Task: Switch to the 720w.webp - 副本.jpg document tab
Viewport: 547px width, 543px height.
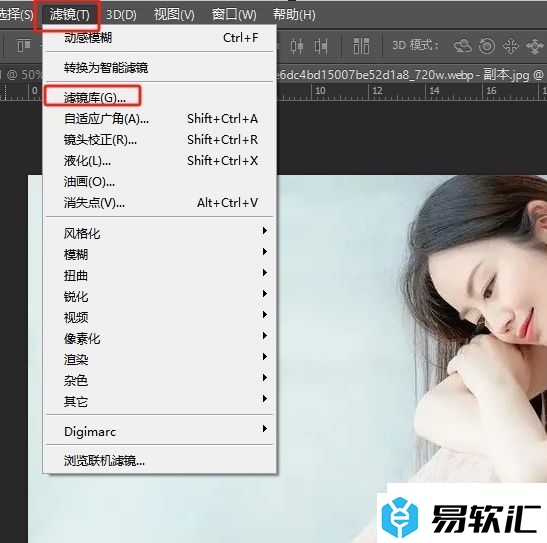Action: tap(412, 74)
